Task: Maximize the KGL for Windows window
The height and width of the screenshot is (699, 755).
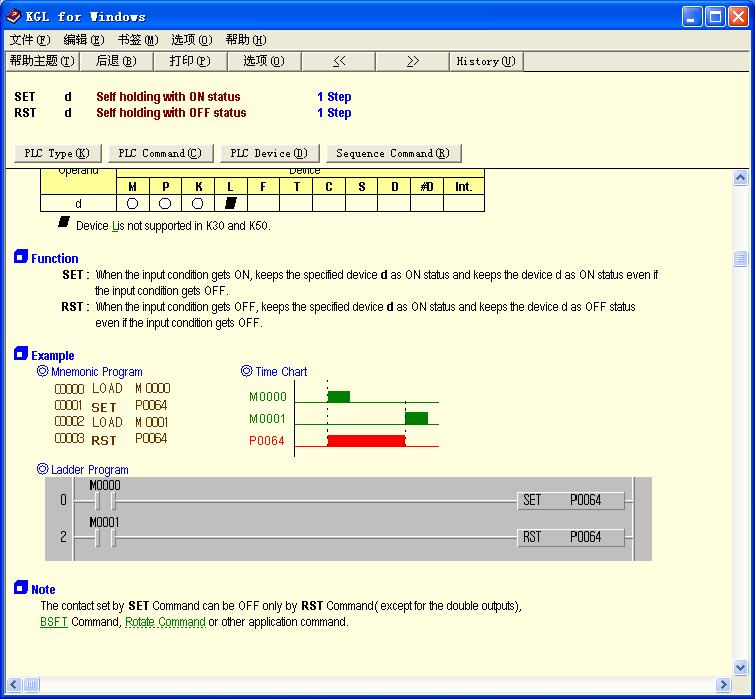Action: coord(715,17)
